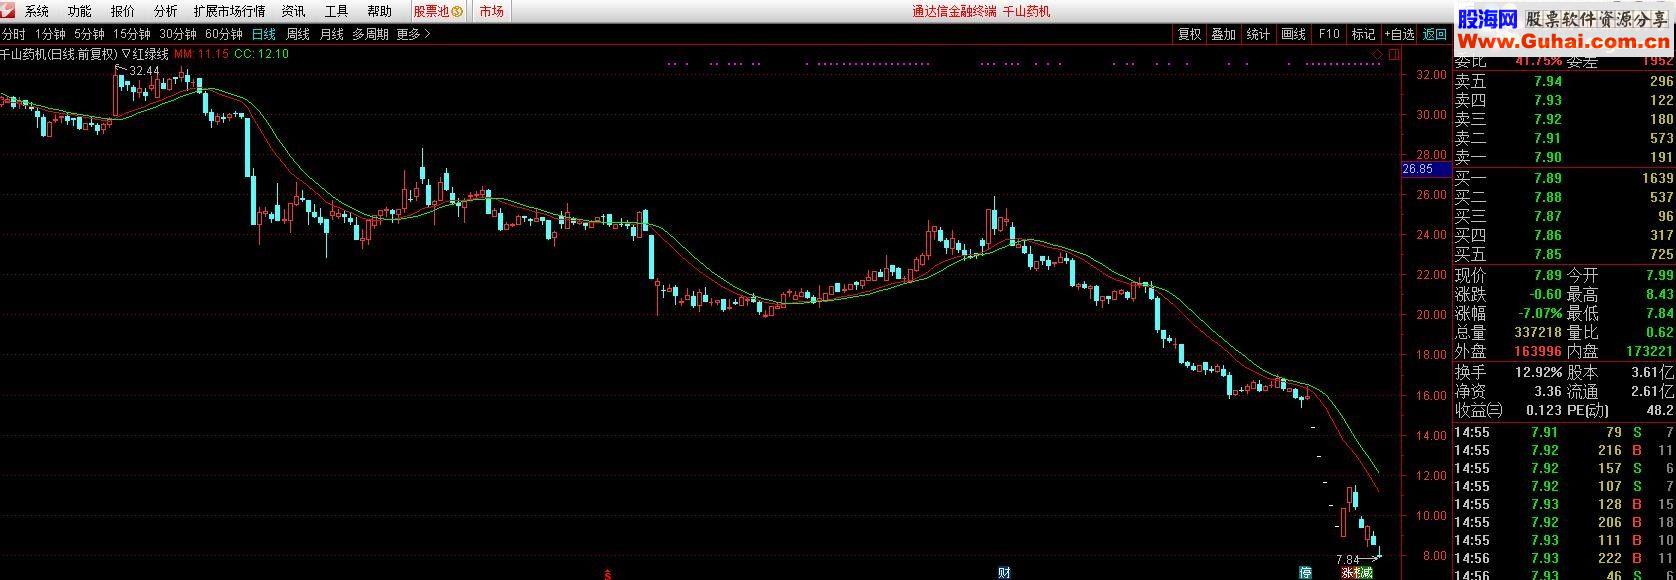
Task: Switch to 1分钟 chart period
Action: 50,34
